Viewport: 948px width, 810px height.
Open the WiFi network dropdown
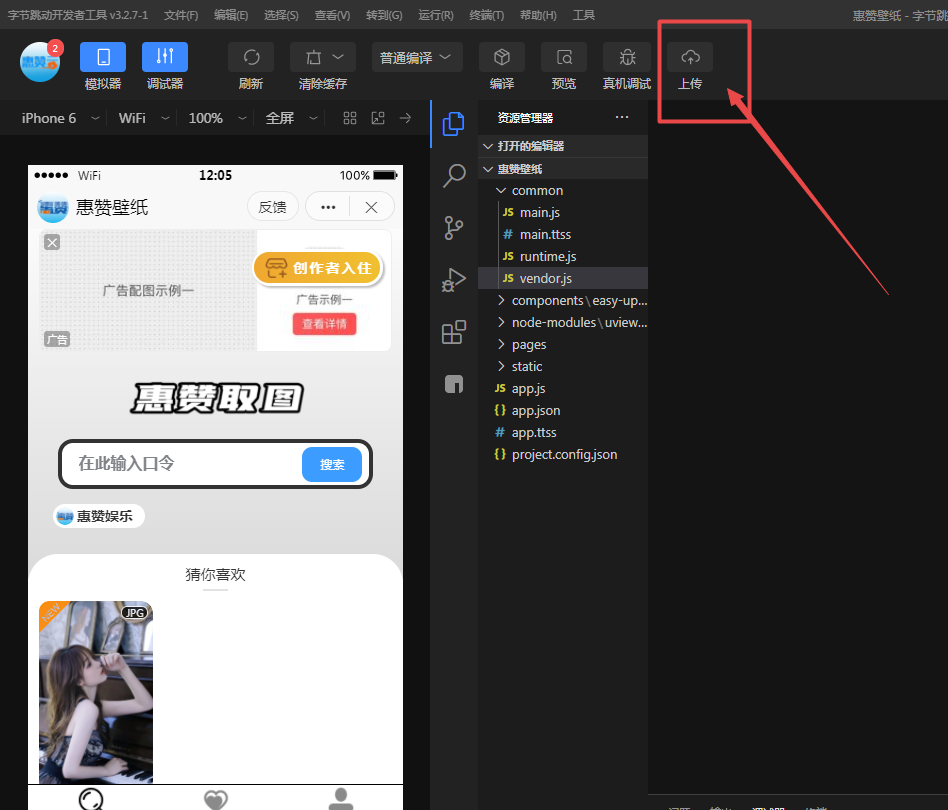[x=143, y=118]
